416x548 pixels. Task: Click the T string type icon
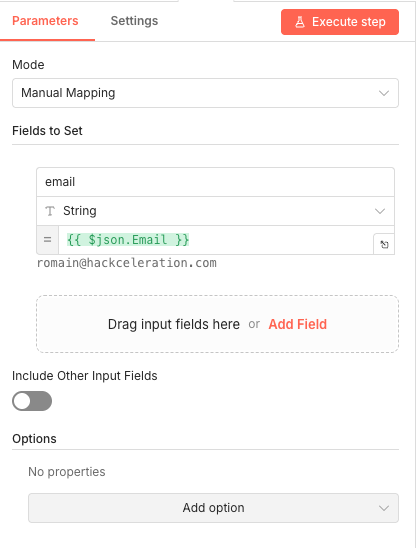(x=50, y=211)
